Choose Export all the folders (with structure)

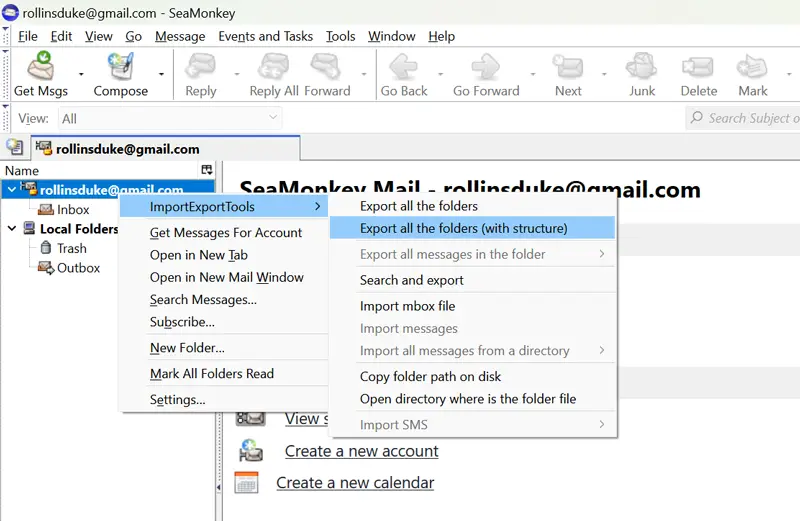click(x=472, y=228)
